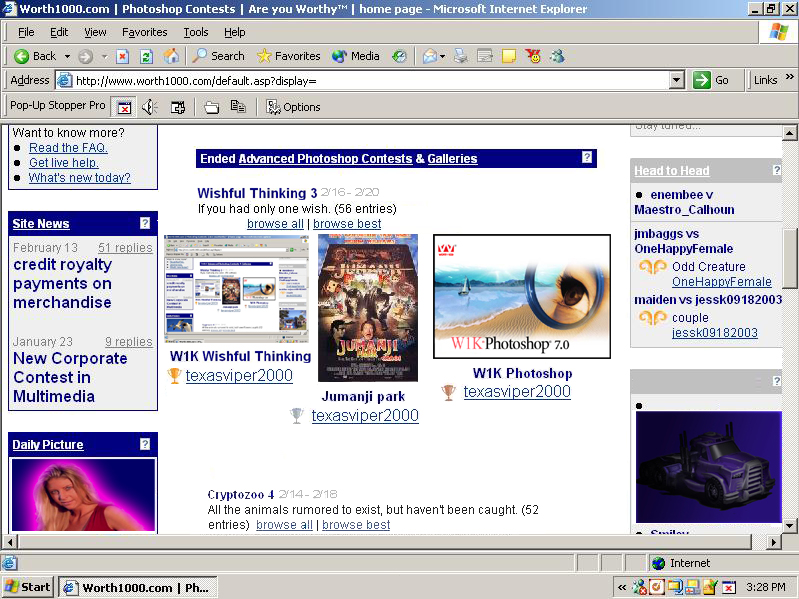Open the W1K Photoshop 7.0 thumbnail
Viewport: 799px width, 599px height.
coord(522,296)
